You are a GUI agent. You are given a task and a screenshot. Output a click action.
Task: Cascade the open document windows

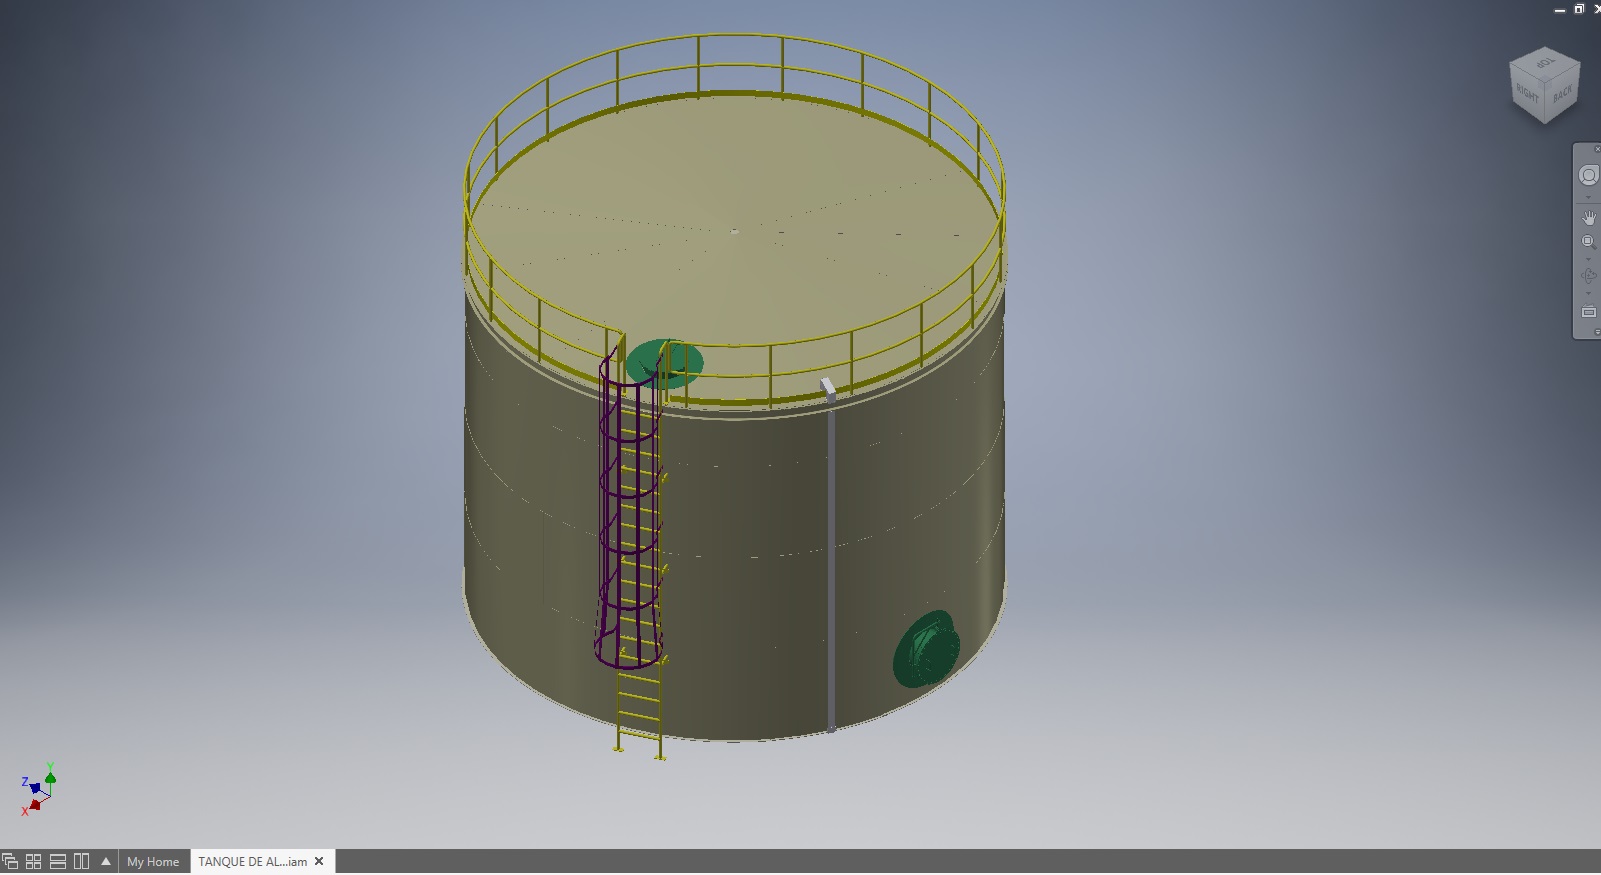point(10,861)
